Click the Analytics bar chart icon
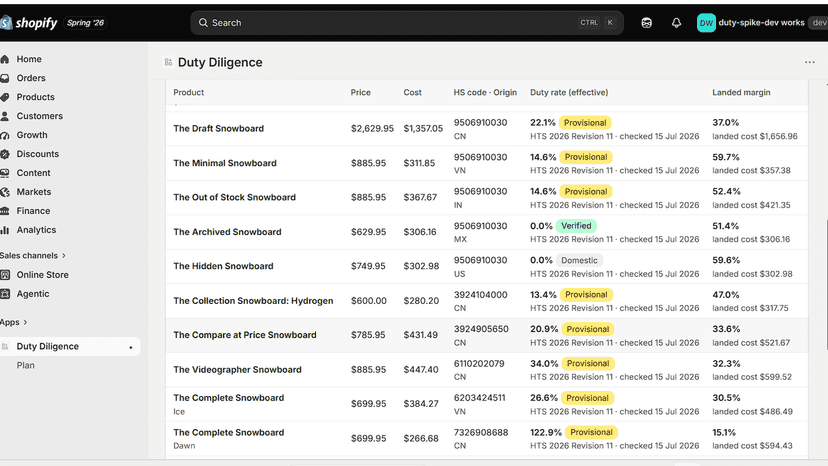Screen dimensions: 828x466 click(x=5, y=230)
